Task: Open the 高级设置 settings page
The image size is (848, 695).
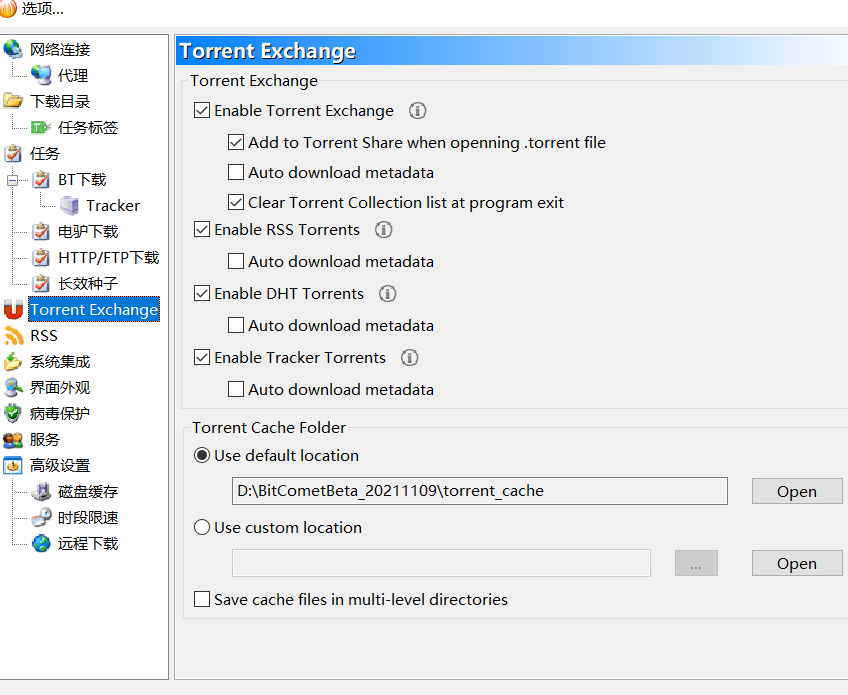Action: point(60,466)
